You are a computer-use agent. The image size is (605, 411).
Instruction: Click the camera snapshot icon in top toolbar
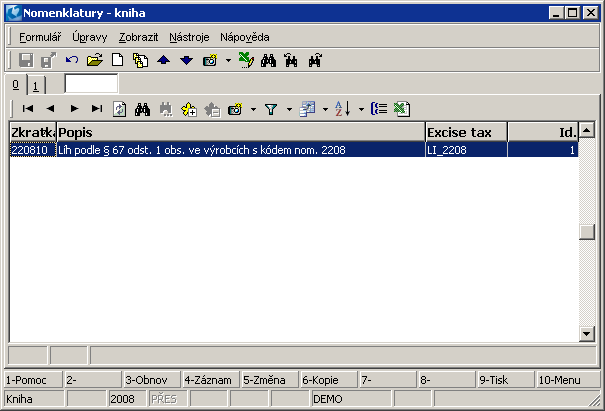coord(210,61)
